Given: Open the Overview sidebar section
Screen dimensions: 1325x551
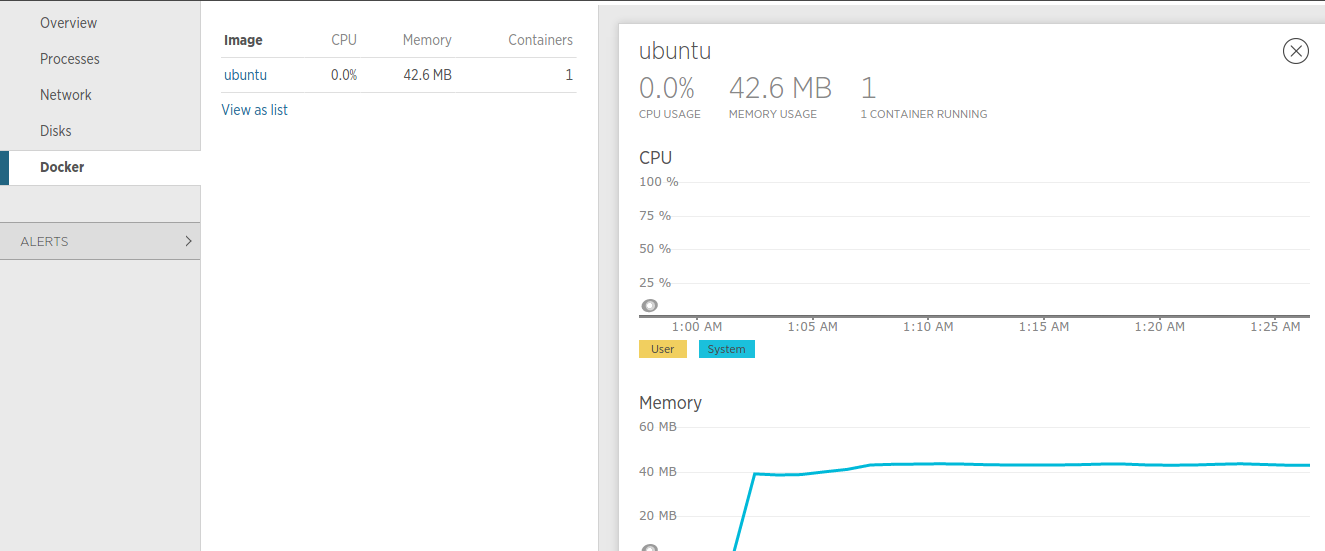Looking at the screenshot, I should coord(68,23).
